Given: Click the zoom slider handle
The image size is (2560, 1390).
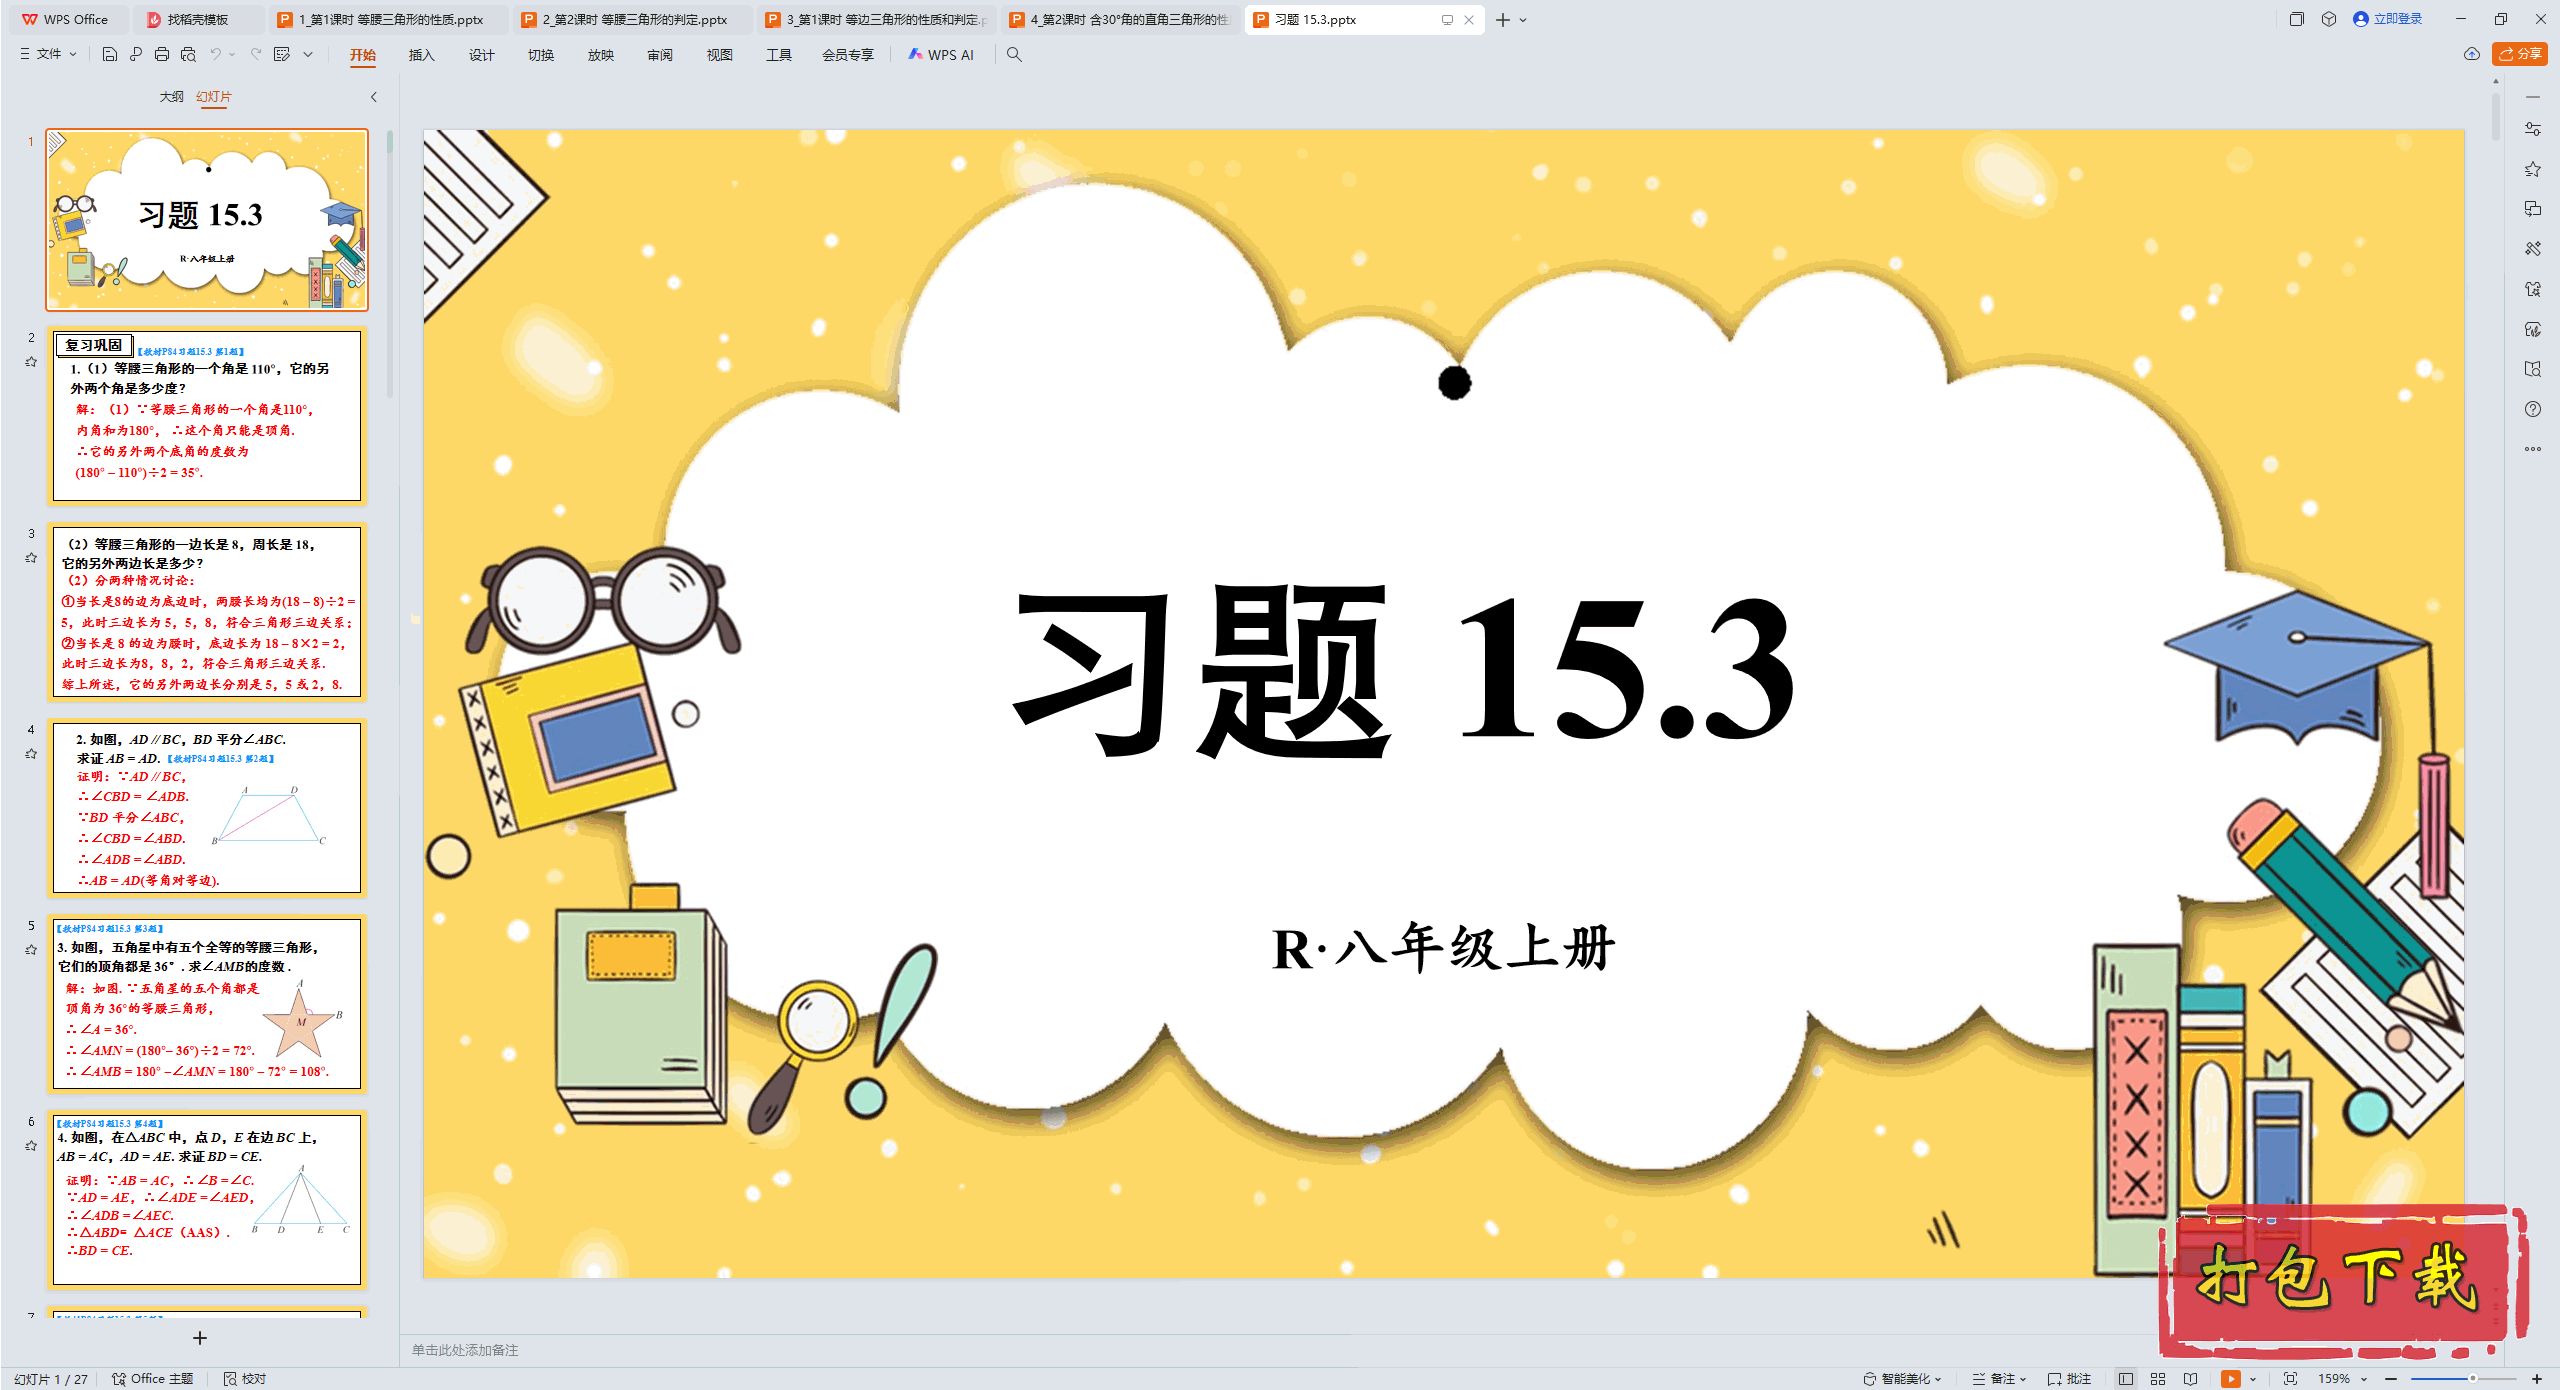Looking at the screenshot, I should (x=2473, y=1379).
